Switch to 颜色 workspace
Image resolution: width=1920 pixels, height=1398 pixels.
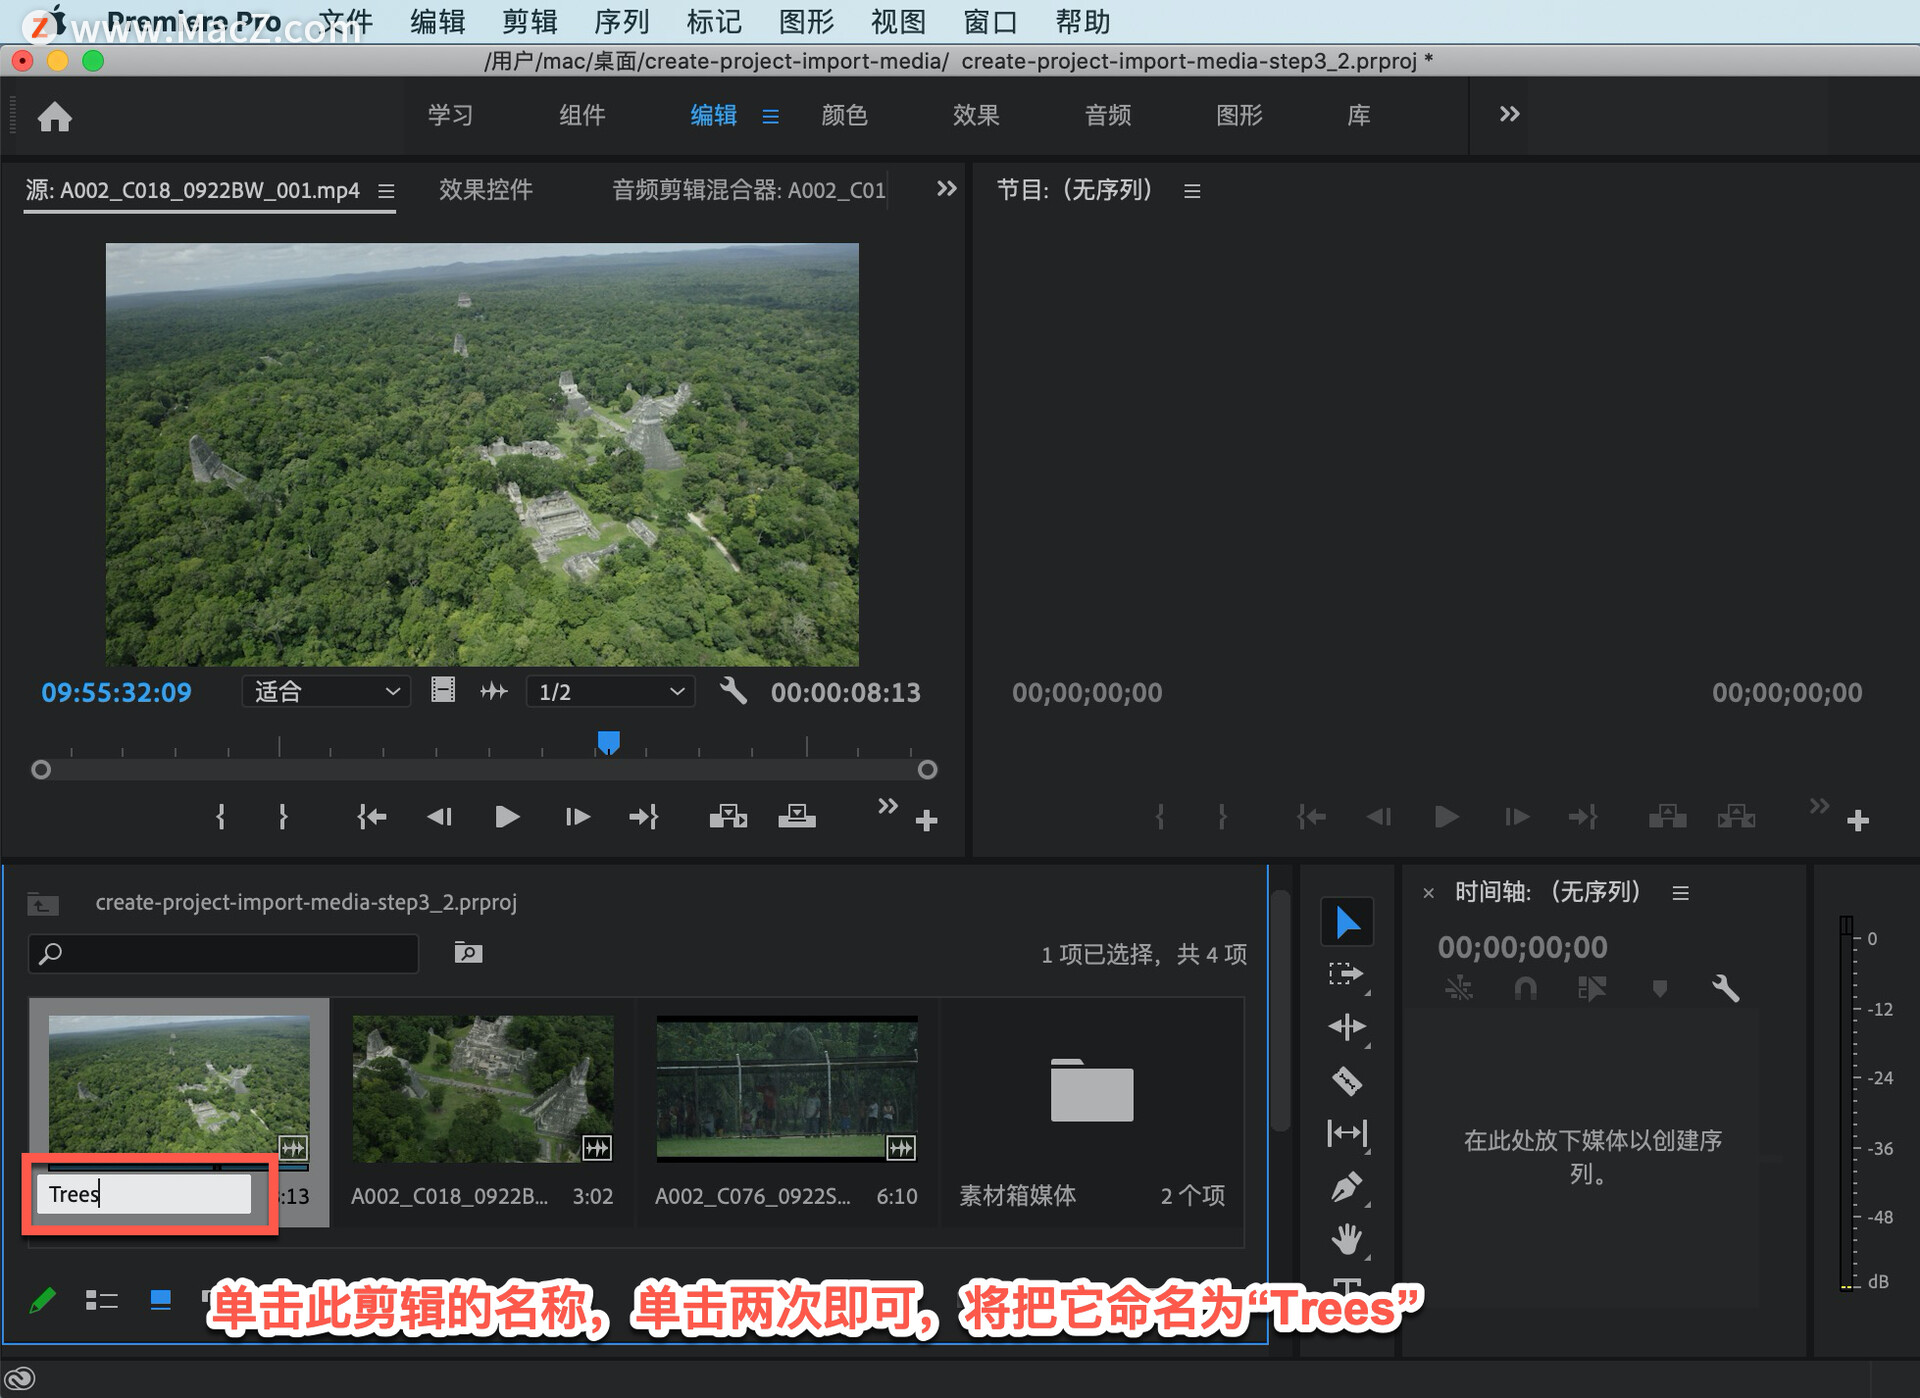tap(844, 115)
